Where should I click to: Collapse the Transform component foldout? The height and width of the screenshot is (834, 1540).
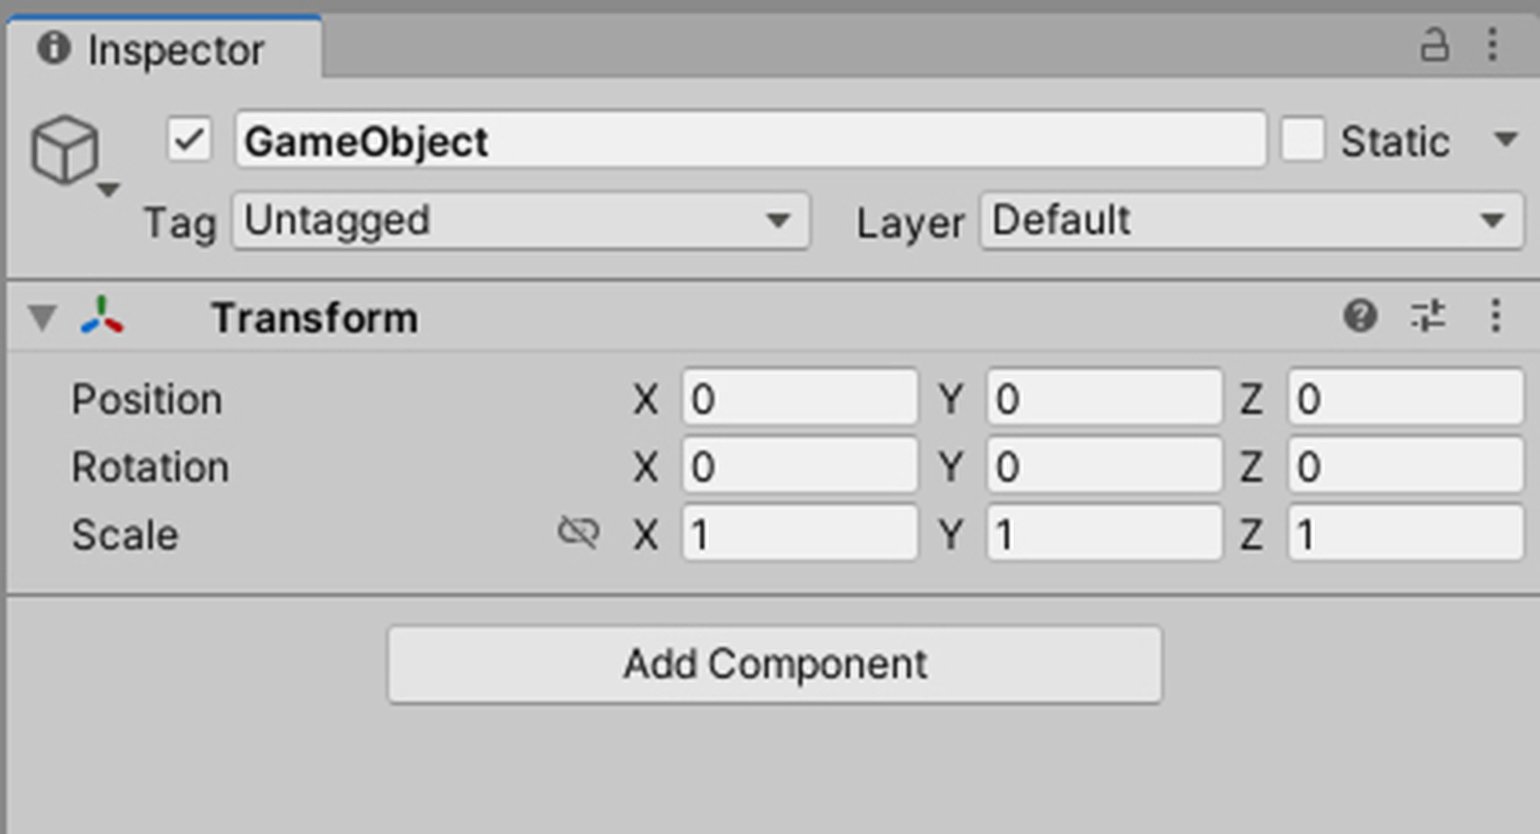tap(42, 318)
